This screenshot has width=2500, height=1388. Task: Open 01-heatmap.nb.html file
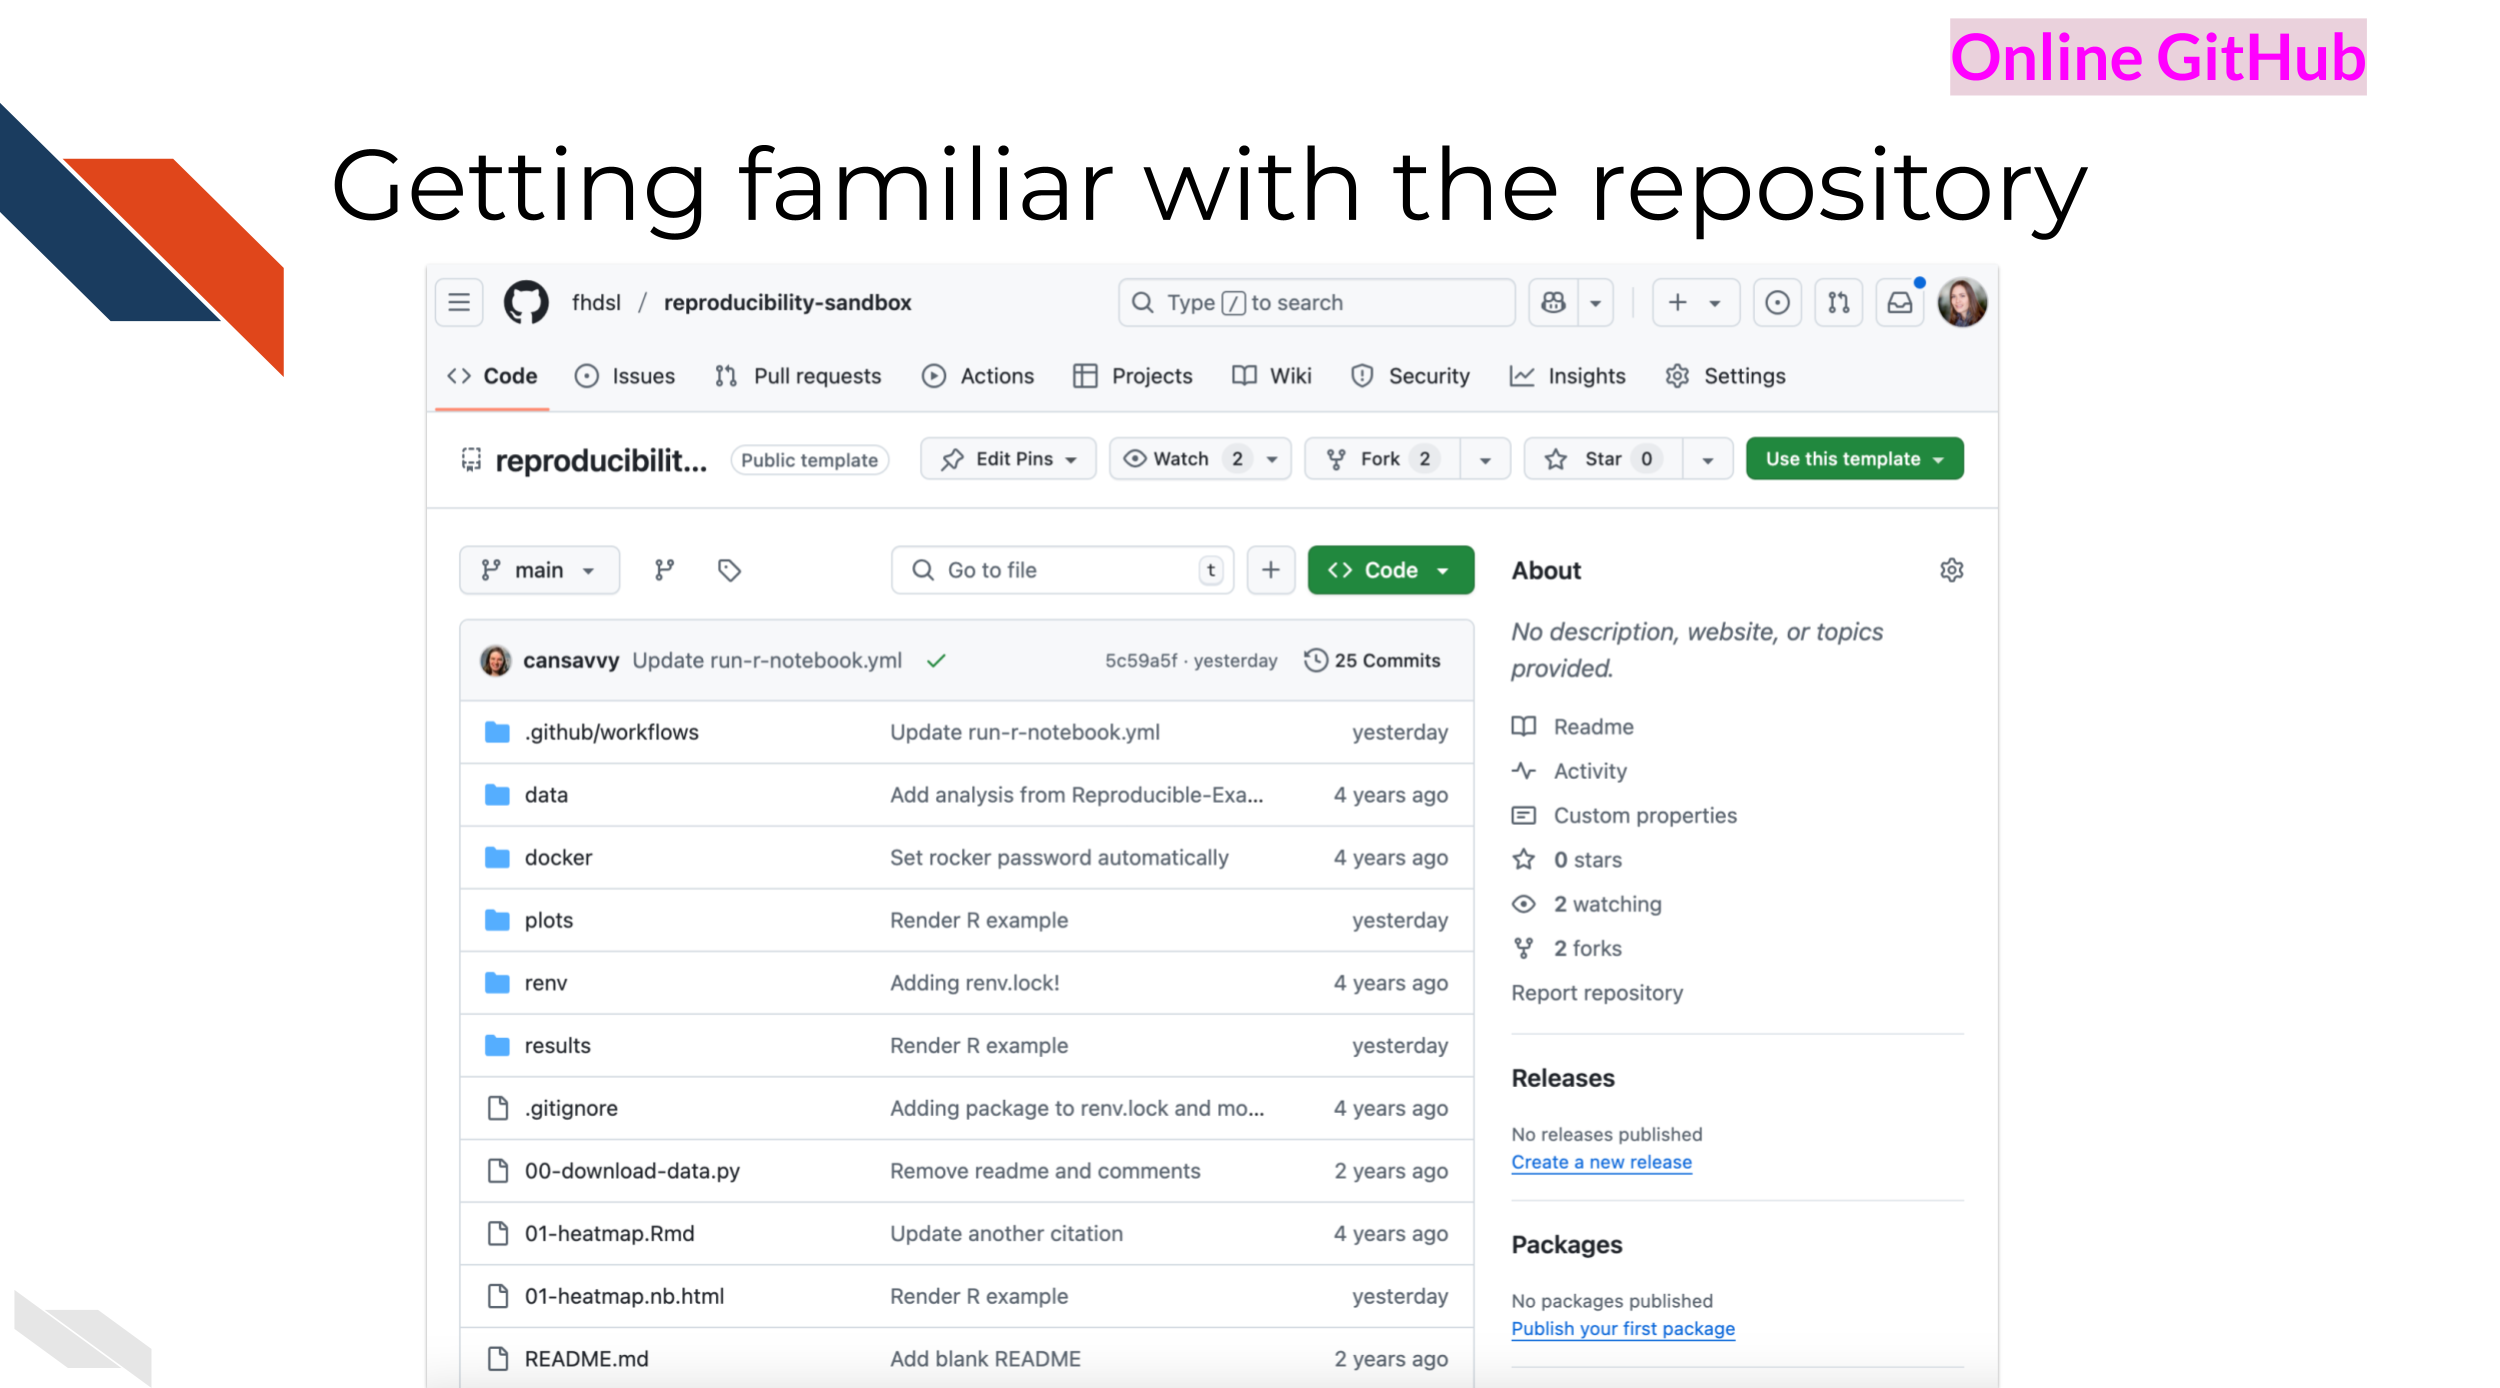coord(624,1296)
